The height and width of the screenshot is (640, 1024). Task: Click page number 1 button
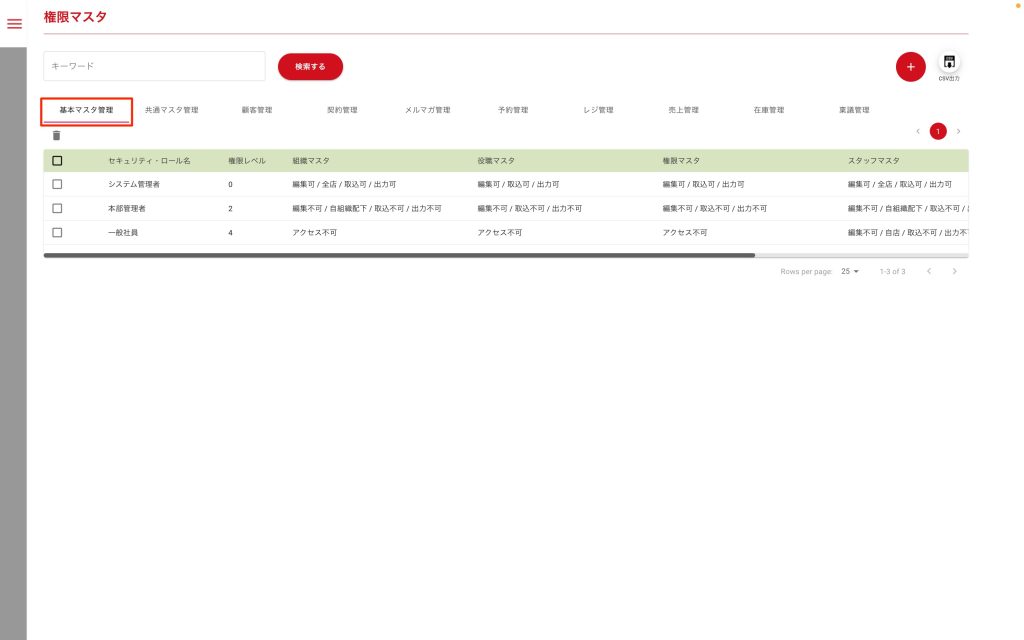tap(938, 131)
